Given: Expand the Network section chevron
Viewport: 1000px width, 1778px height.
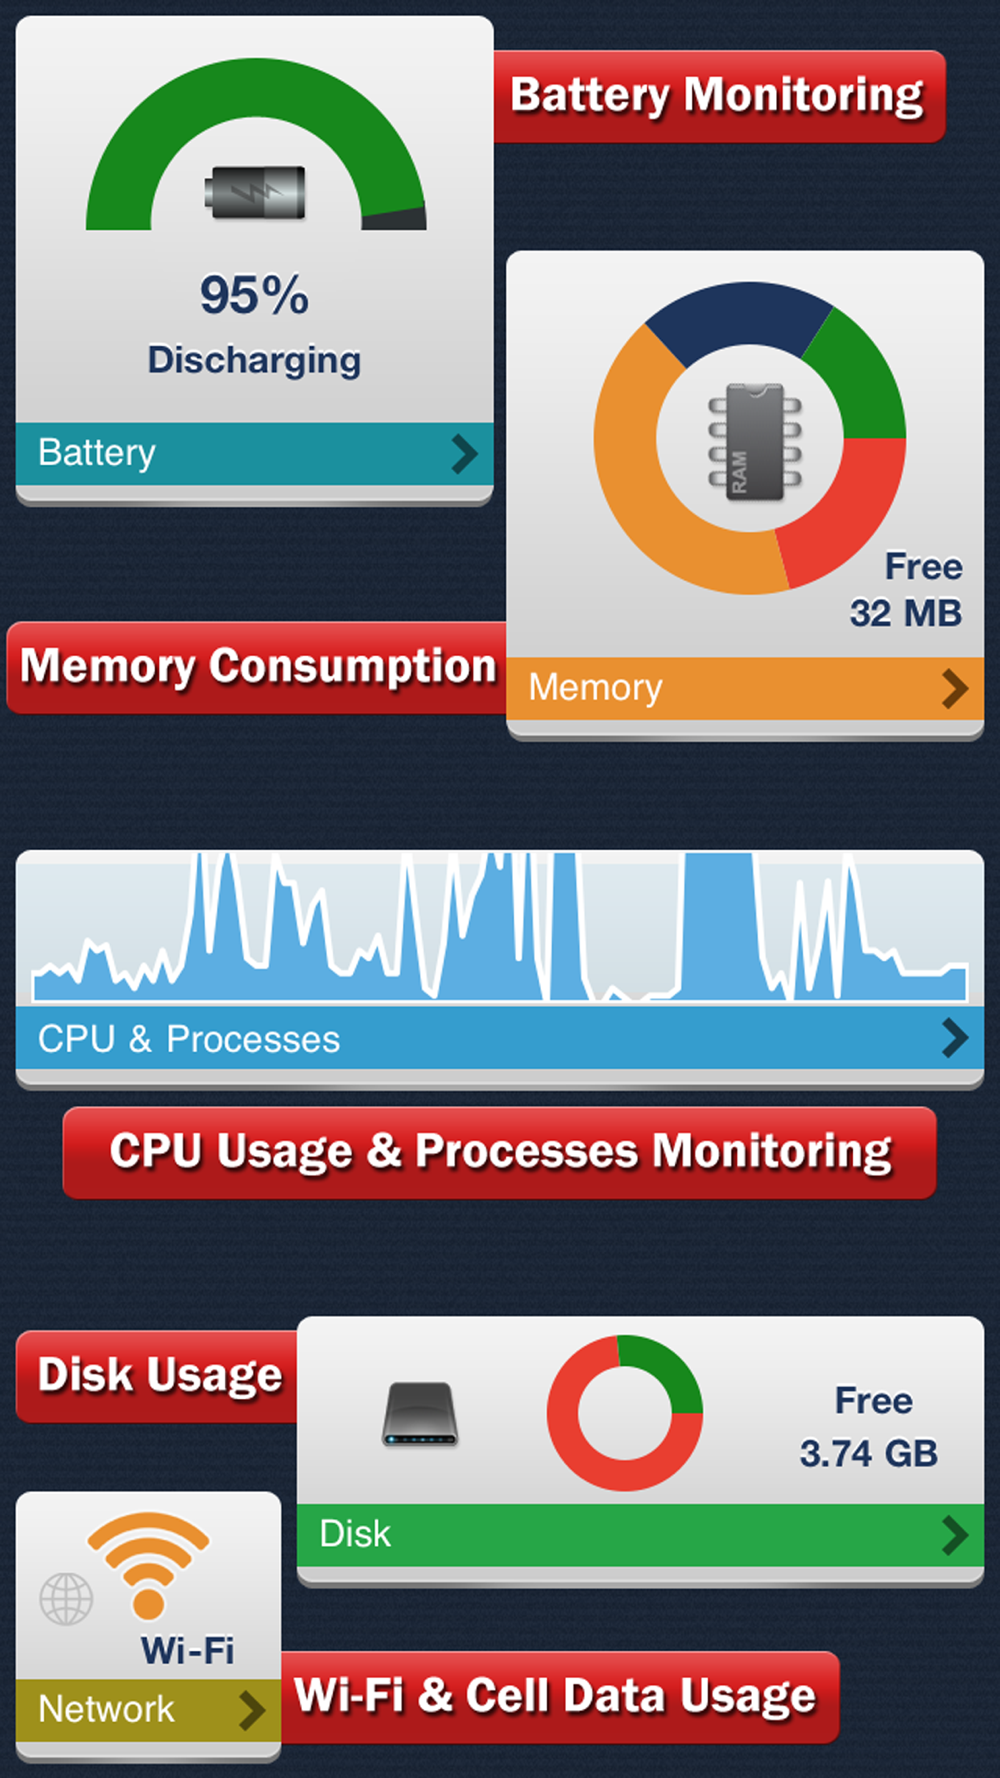Looking at the screenshot, I should pyautogui.click(x=252, y=1710).
